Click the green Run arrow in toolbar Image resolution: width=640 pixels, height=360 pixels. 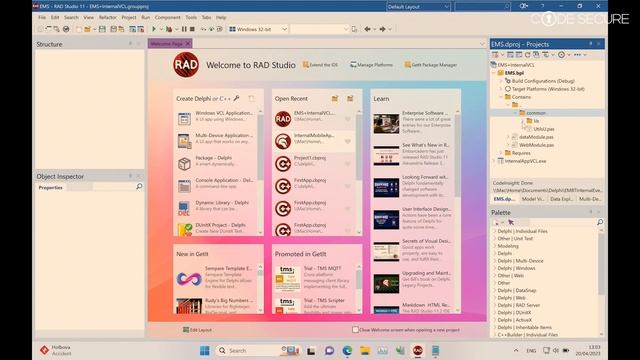[x=154, y=29]
